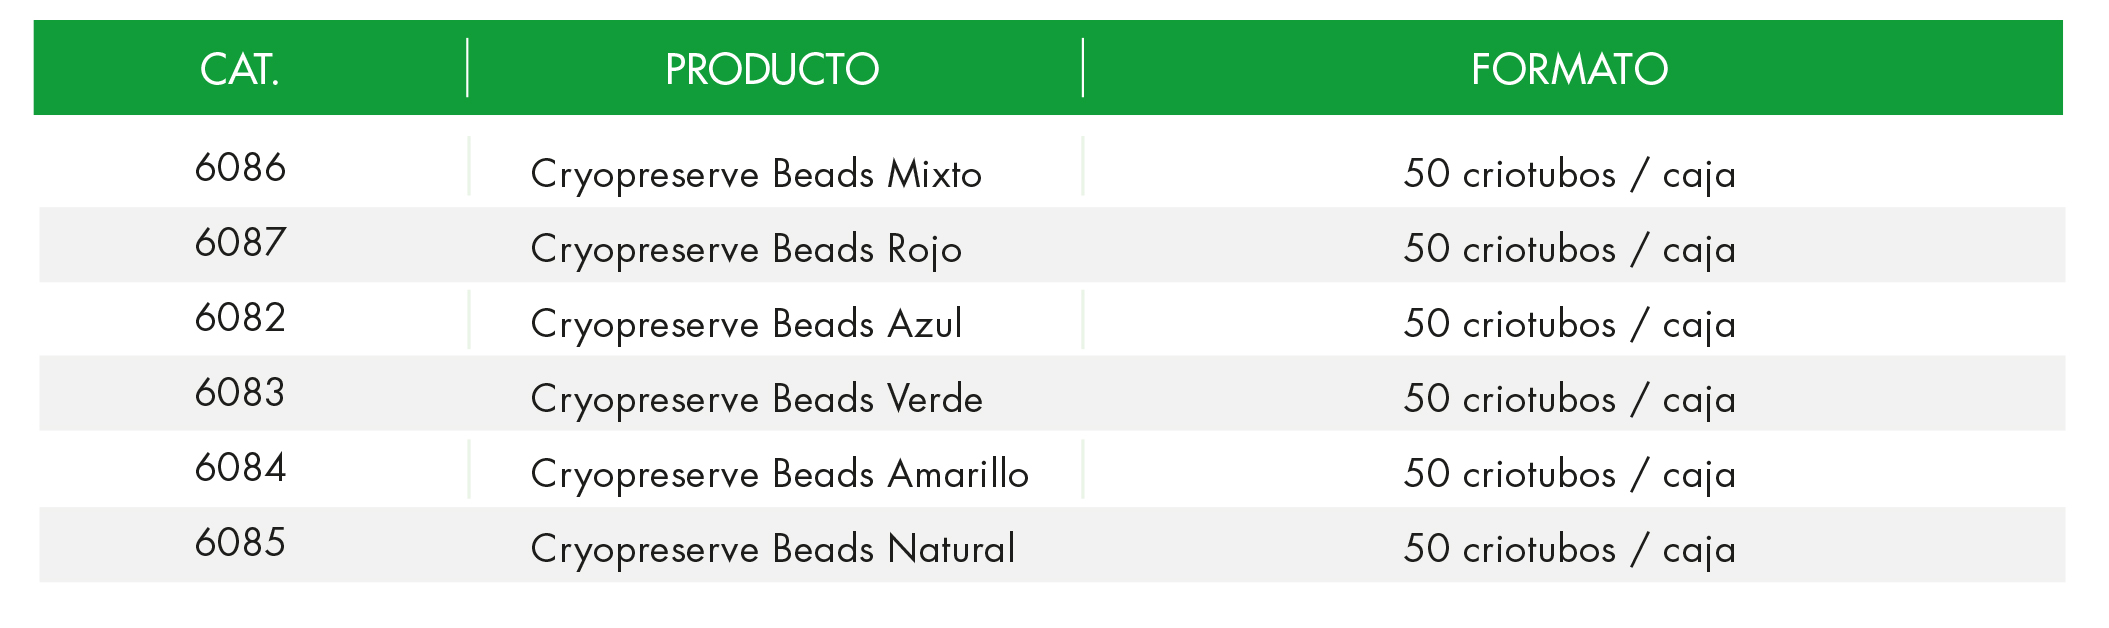
Task: Click Cryopreserve Beads Mixto product name
Action: (756, 174)
